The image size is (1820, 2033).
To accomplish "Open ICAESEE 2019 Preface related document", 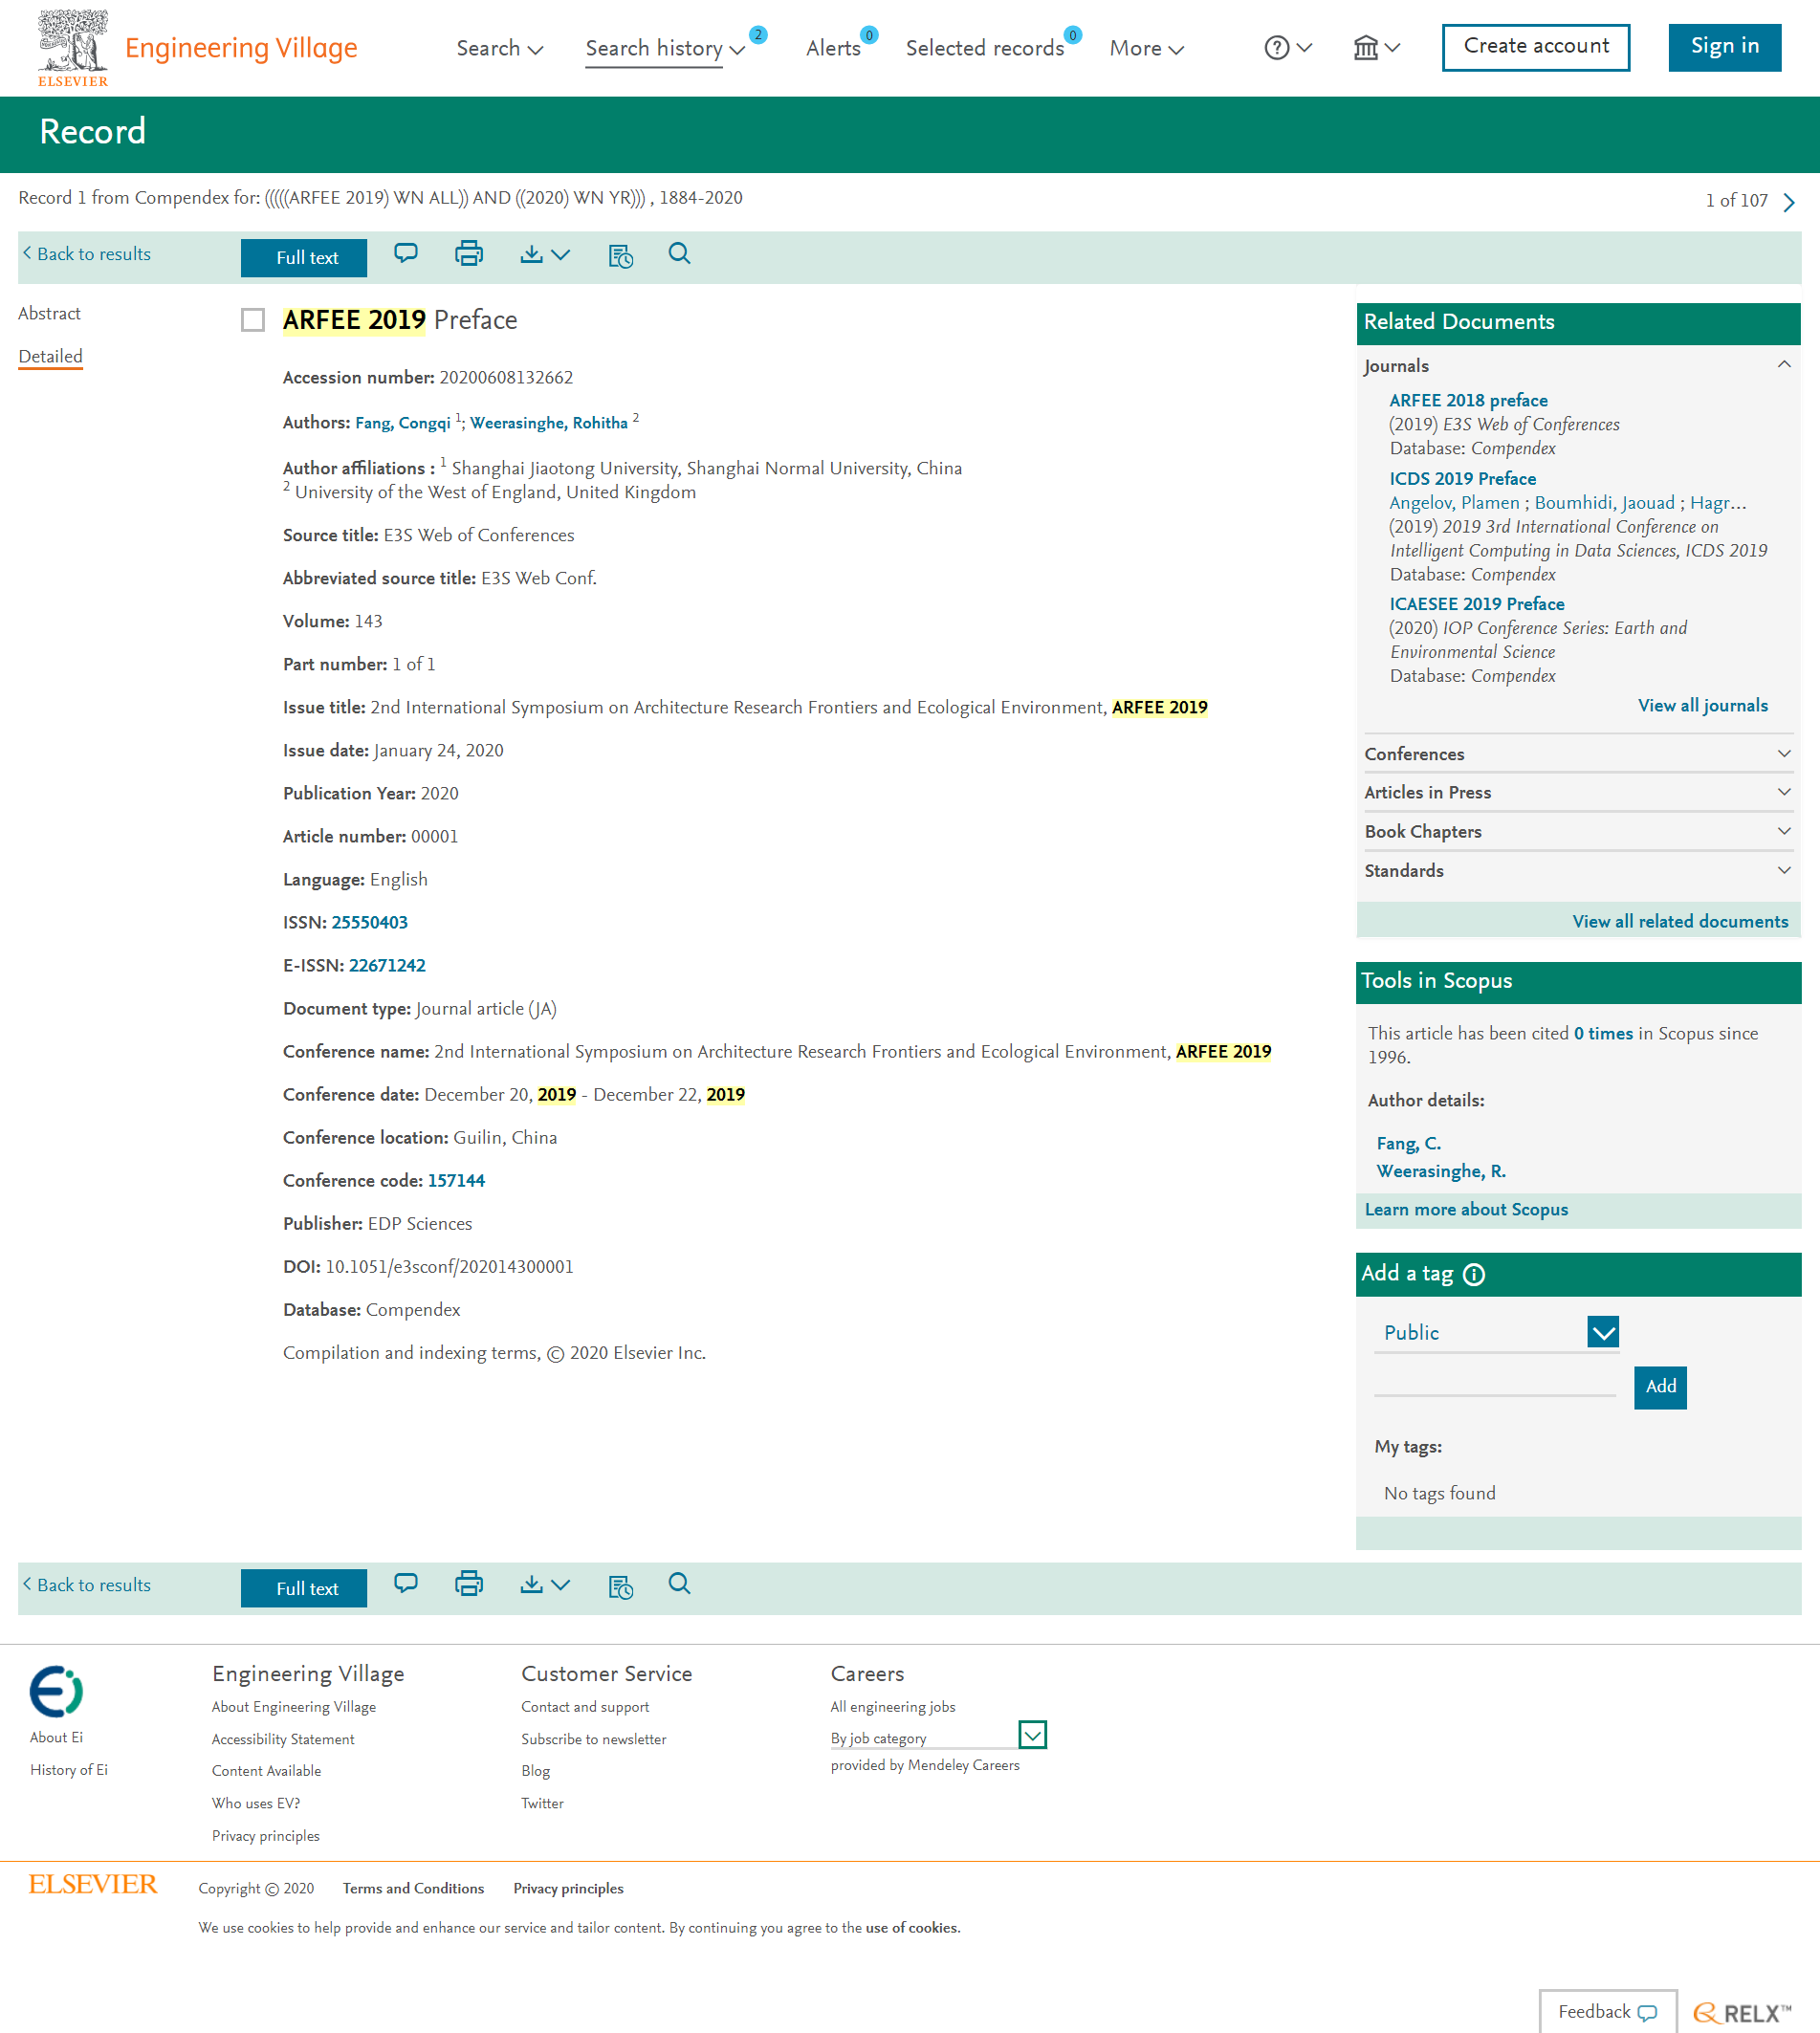I will click(1476, 604).
